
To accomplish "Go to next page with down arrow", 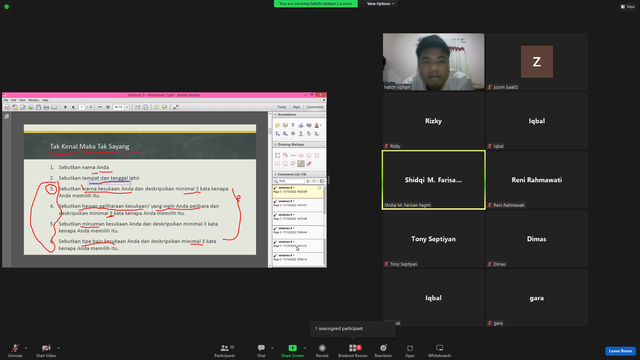I will coord(73,107).
